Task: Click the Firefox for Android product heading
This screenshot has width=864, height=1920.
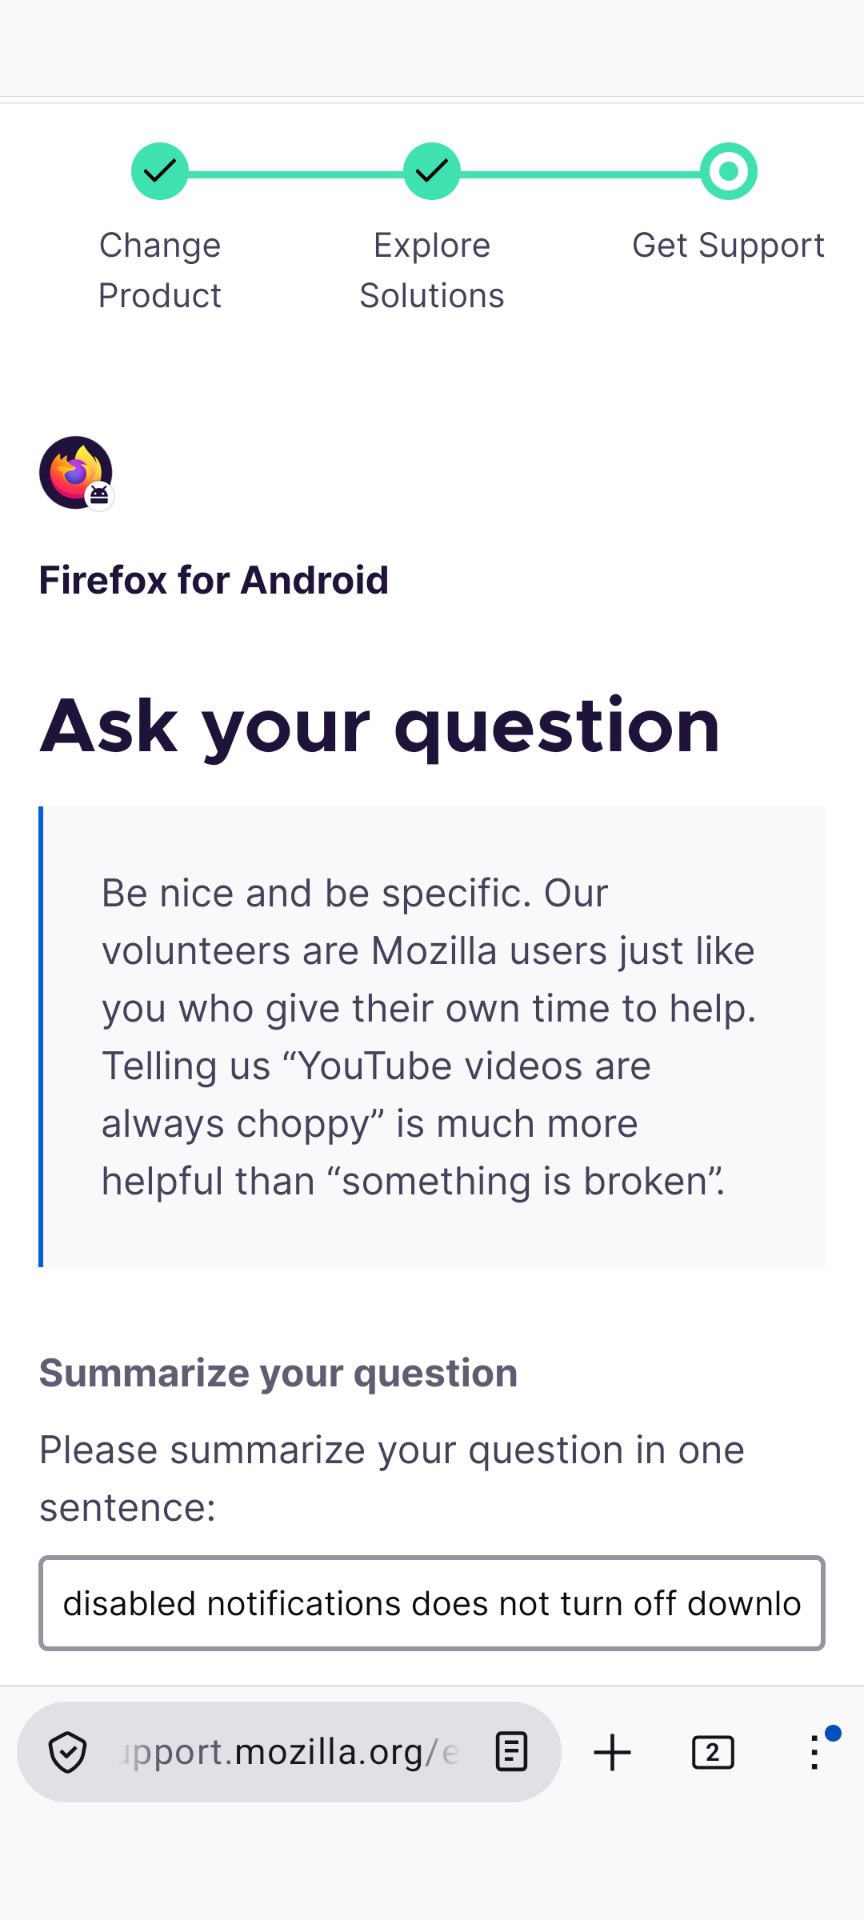Action: click(214, 580)
